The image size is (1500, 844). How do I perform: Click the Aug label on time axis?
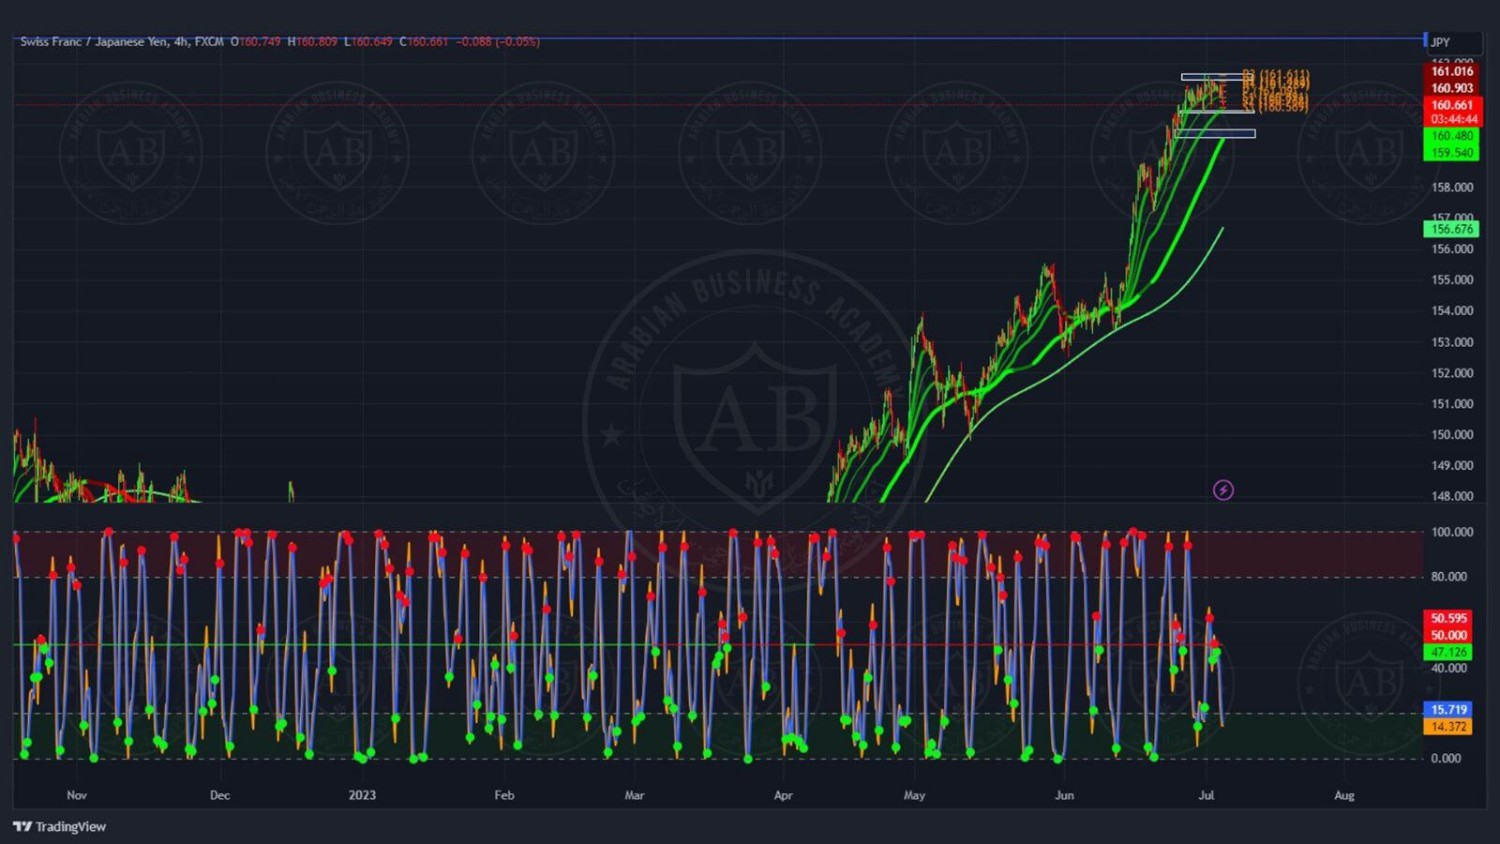point(1344,795)
